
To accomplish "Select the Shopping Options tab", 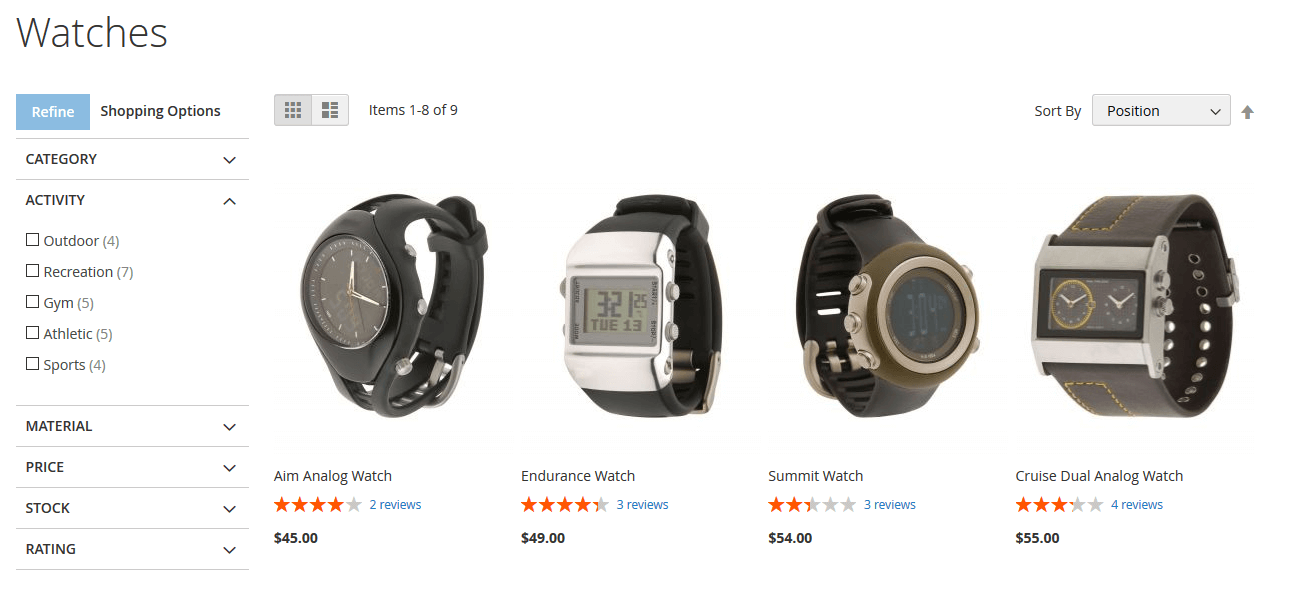I will pyautogui.click(x=160, y=111).
